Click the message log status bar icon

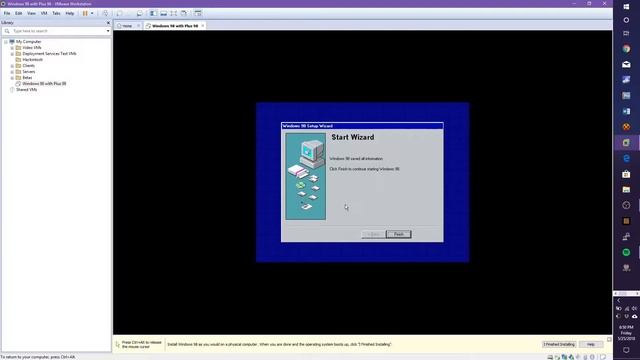click(603, 357)
